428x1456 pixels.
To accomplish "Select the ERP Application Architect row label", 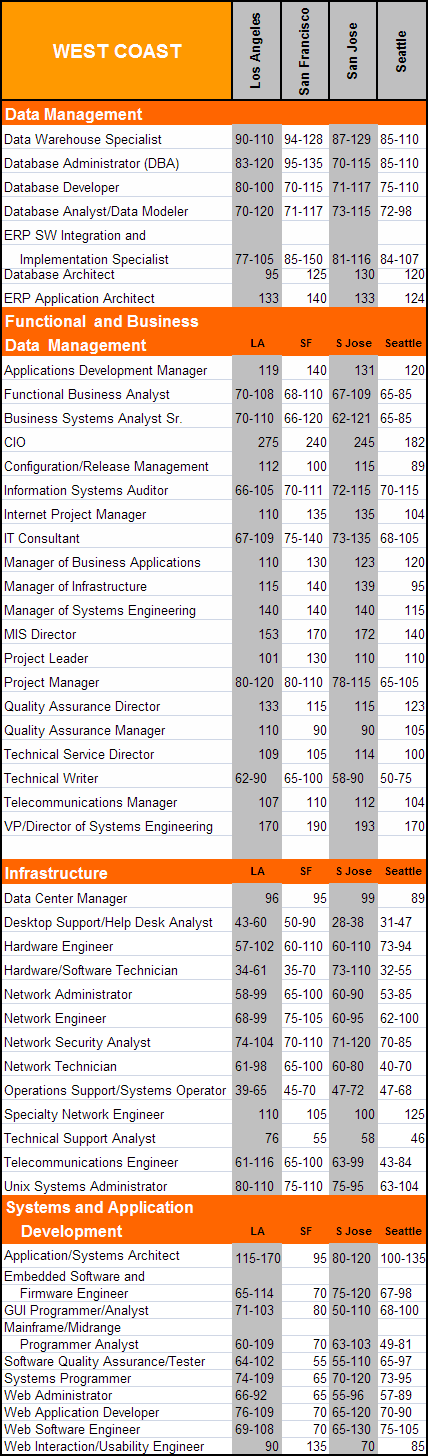I will pos(80,298).
